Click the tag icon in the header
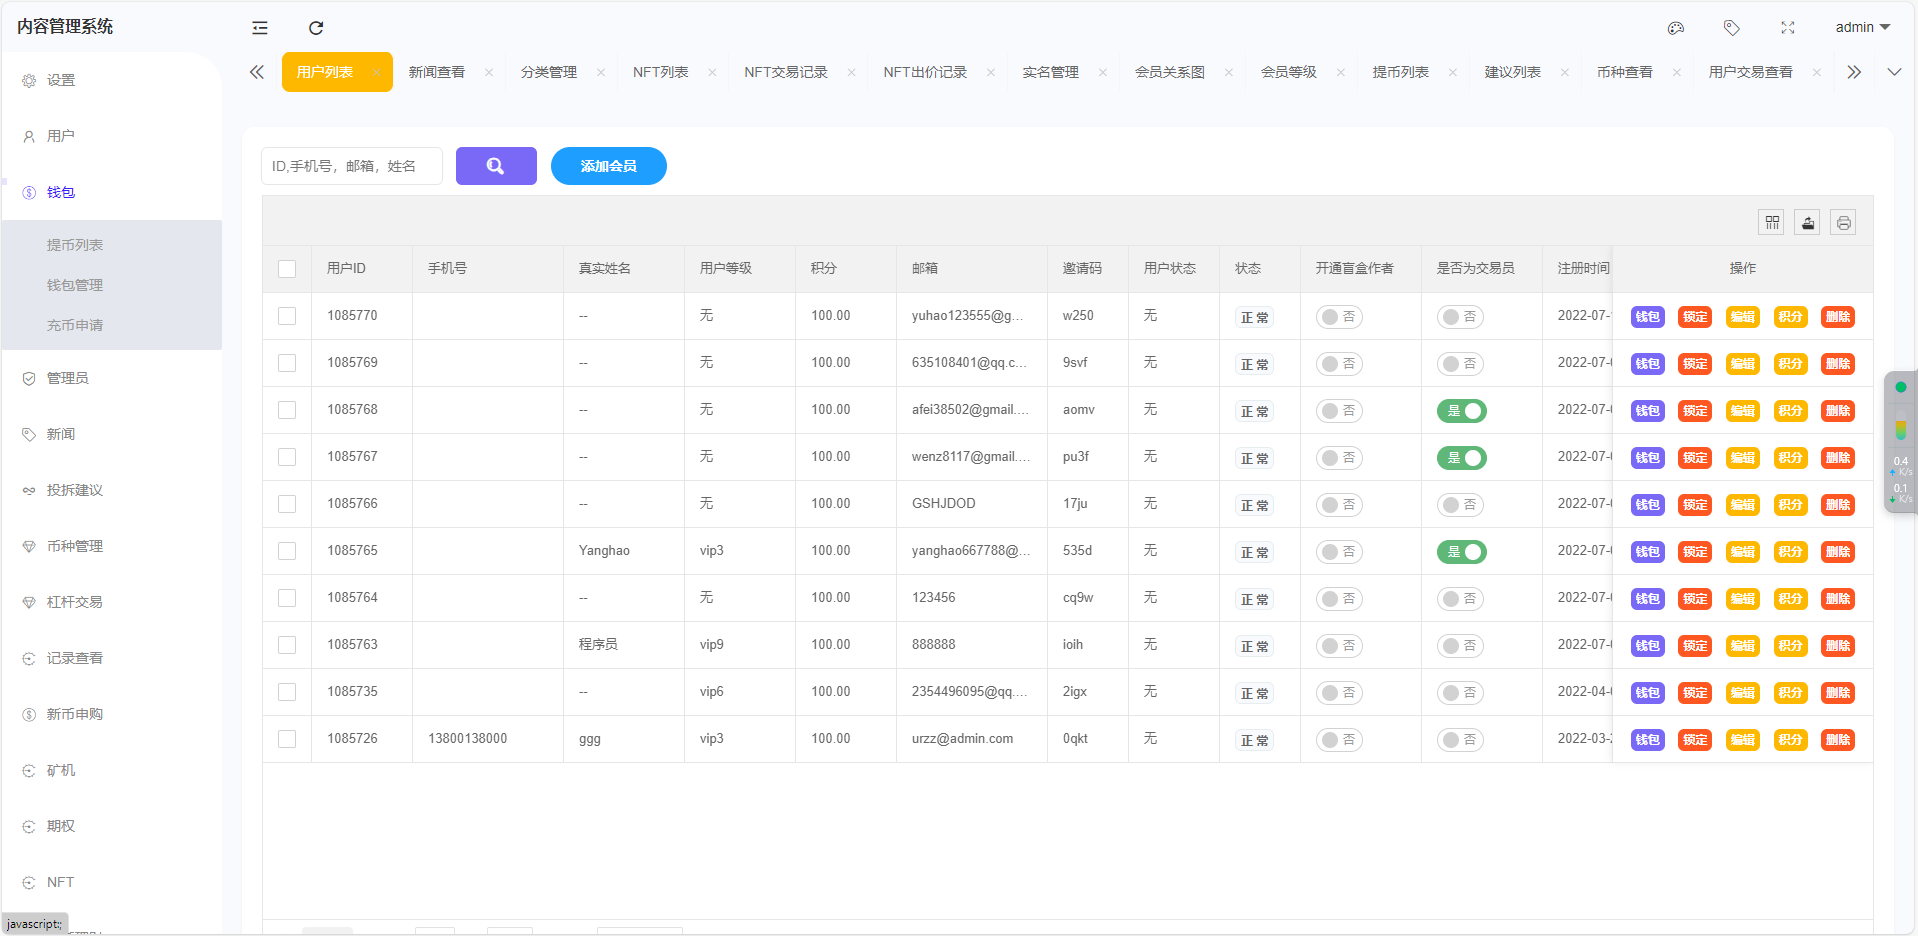Image resolution: width=1918 pixels, height=936 pixels. click(x=1732, y=28)
